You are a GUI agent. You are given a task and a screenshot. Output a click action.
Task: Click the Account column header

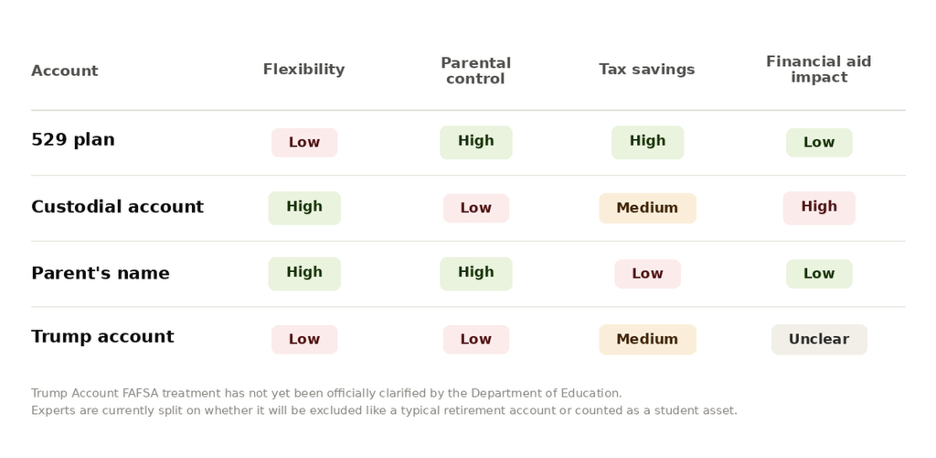pyautogui.click(x=64, y=70)
